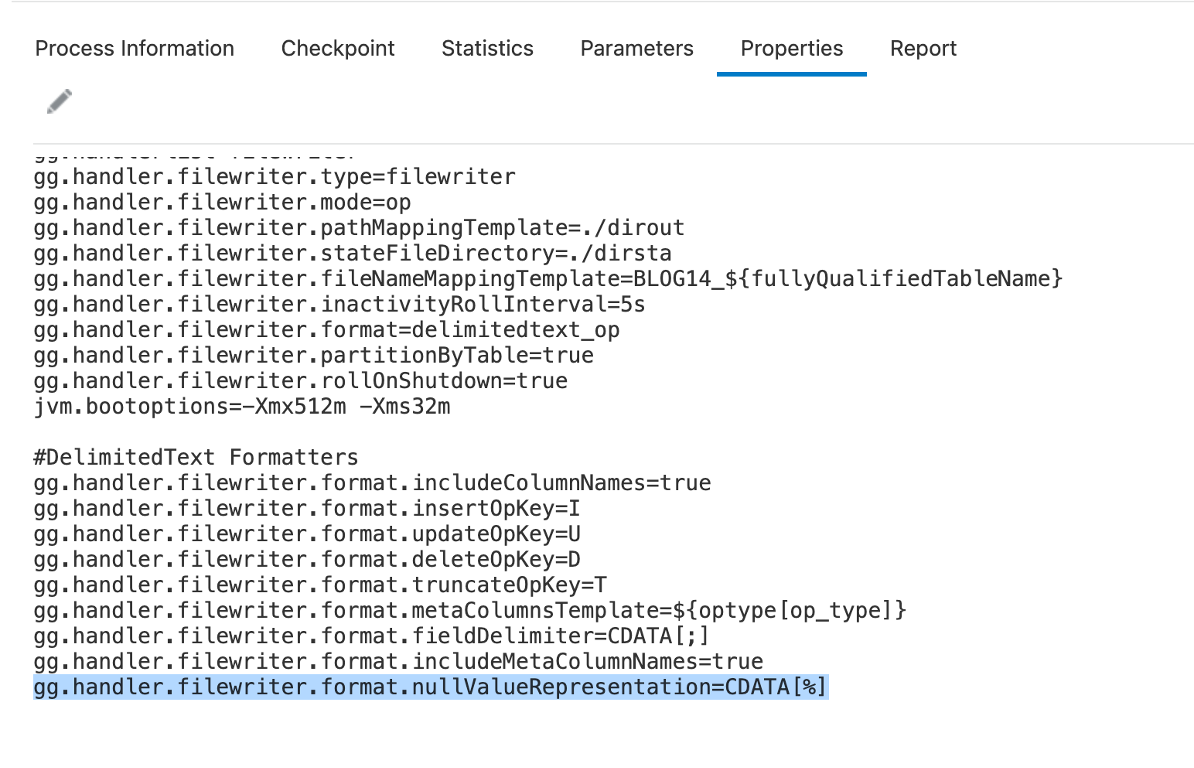Click the inactivityRollInterval=5s line
This screenshot has height=768, width=1194.
[339, 305]
